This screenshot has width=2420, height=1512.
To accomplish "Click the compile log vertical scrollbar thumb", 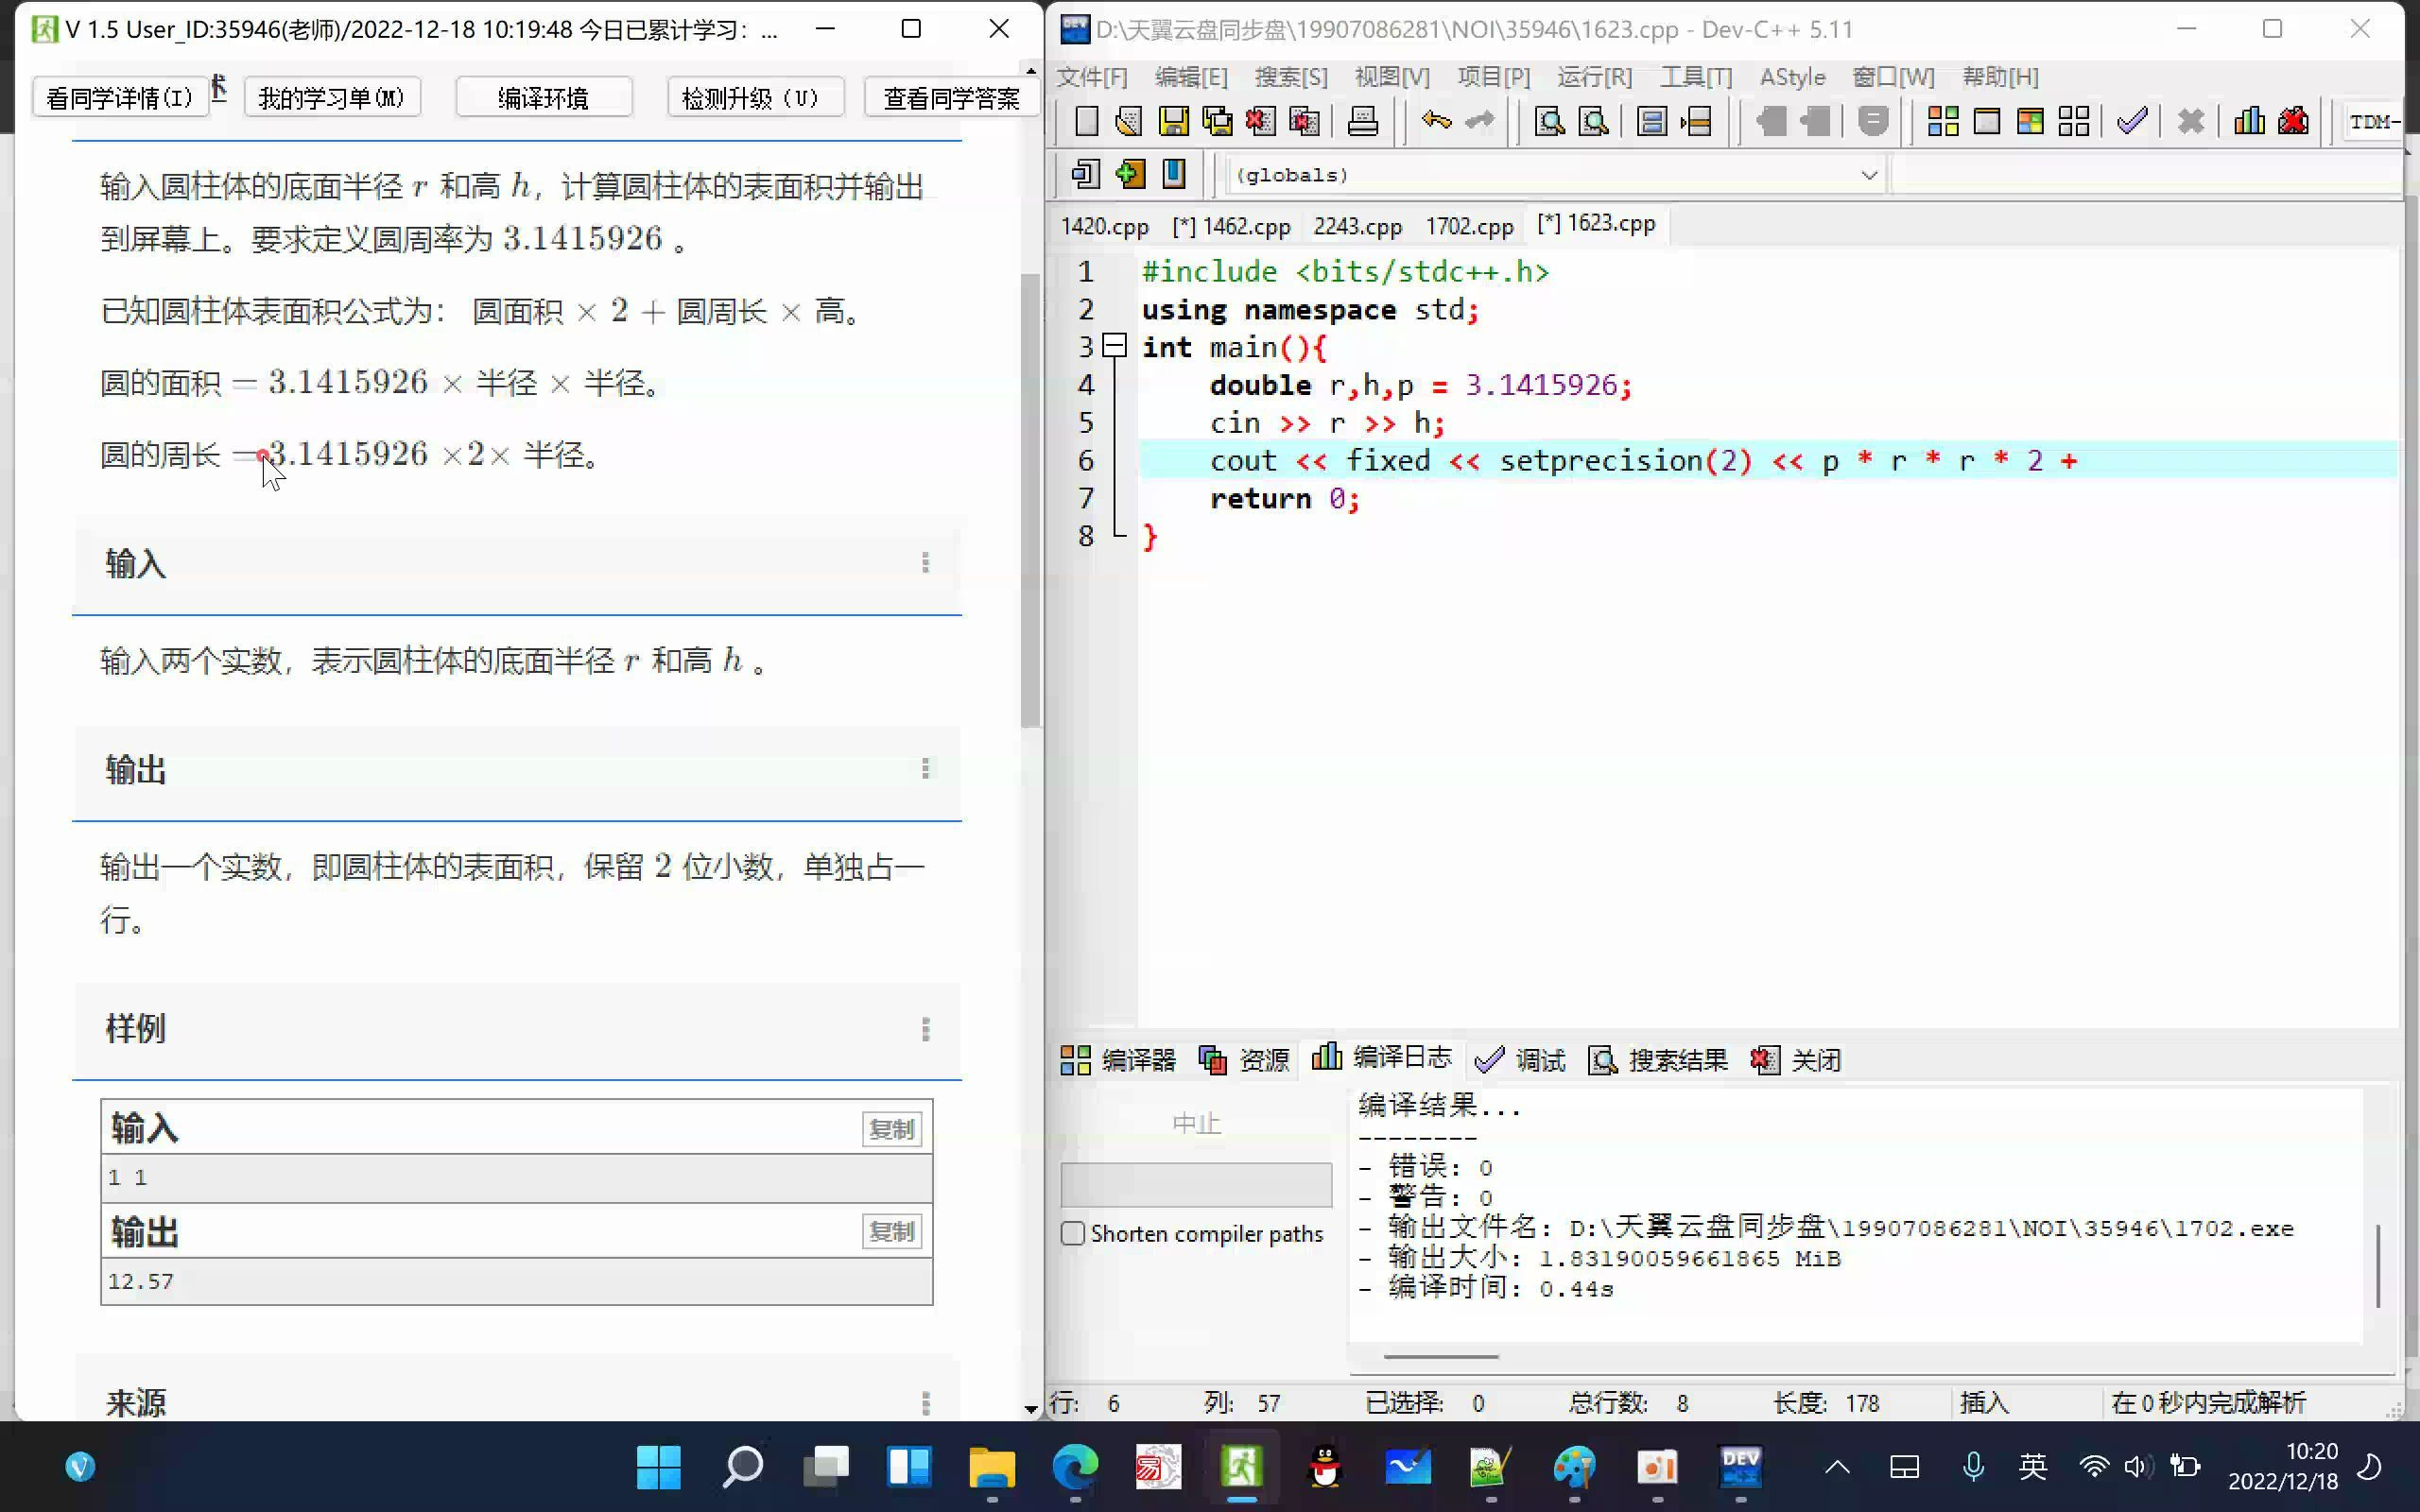I will (2378, 1266).
